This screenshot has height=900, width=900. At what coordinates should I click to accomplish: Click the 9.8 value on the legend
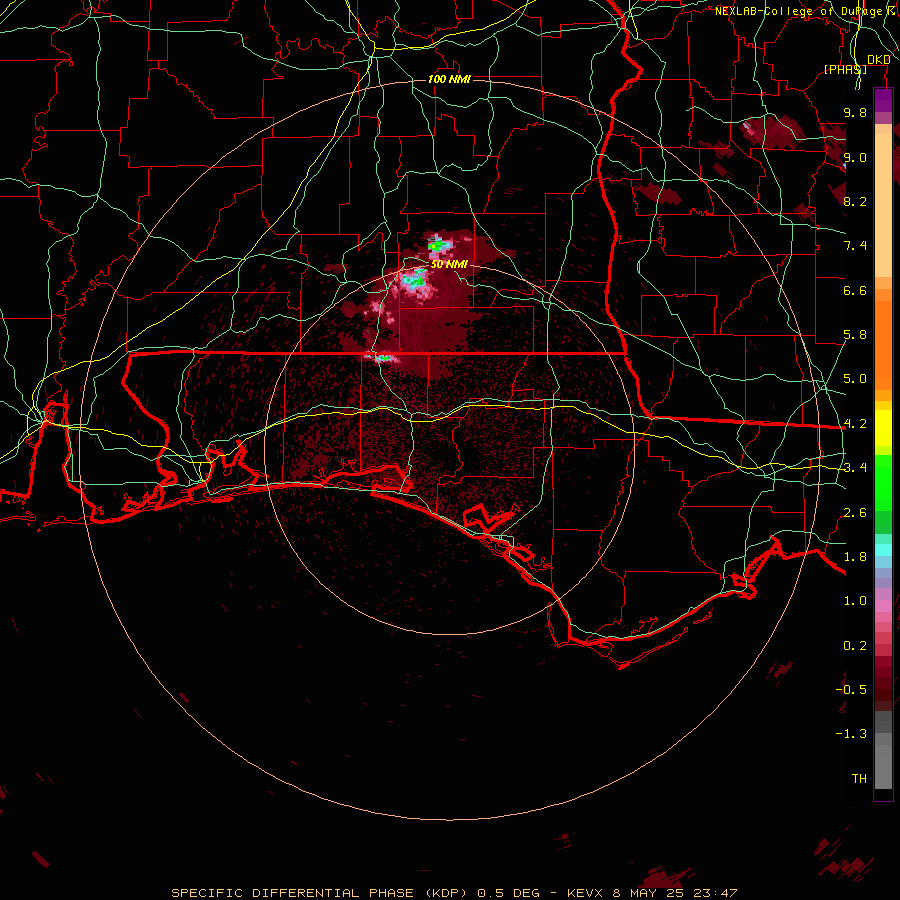[x=855, y=112]
